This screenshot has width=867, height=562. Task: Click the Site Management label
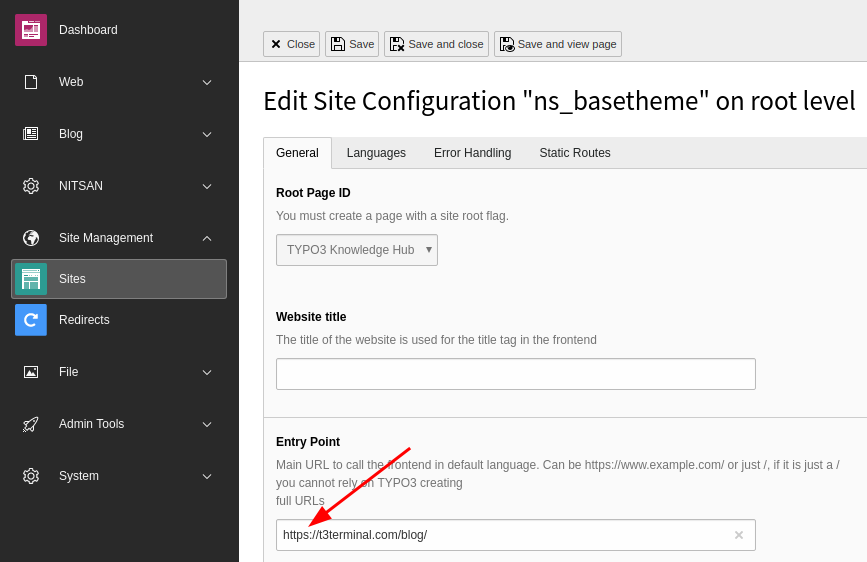click(106, 238)
